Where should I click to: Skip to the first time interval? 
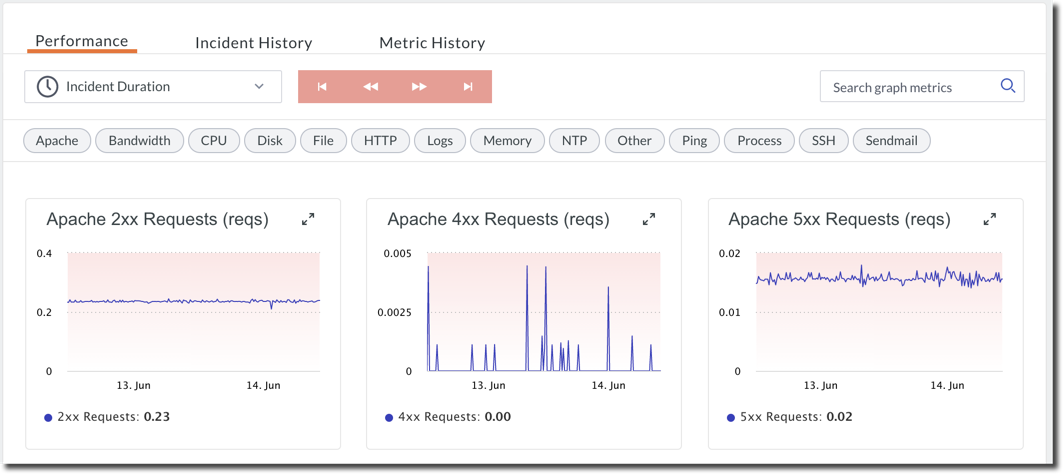[x=322, y=87]
